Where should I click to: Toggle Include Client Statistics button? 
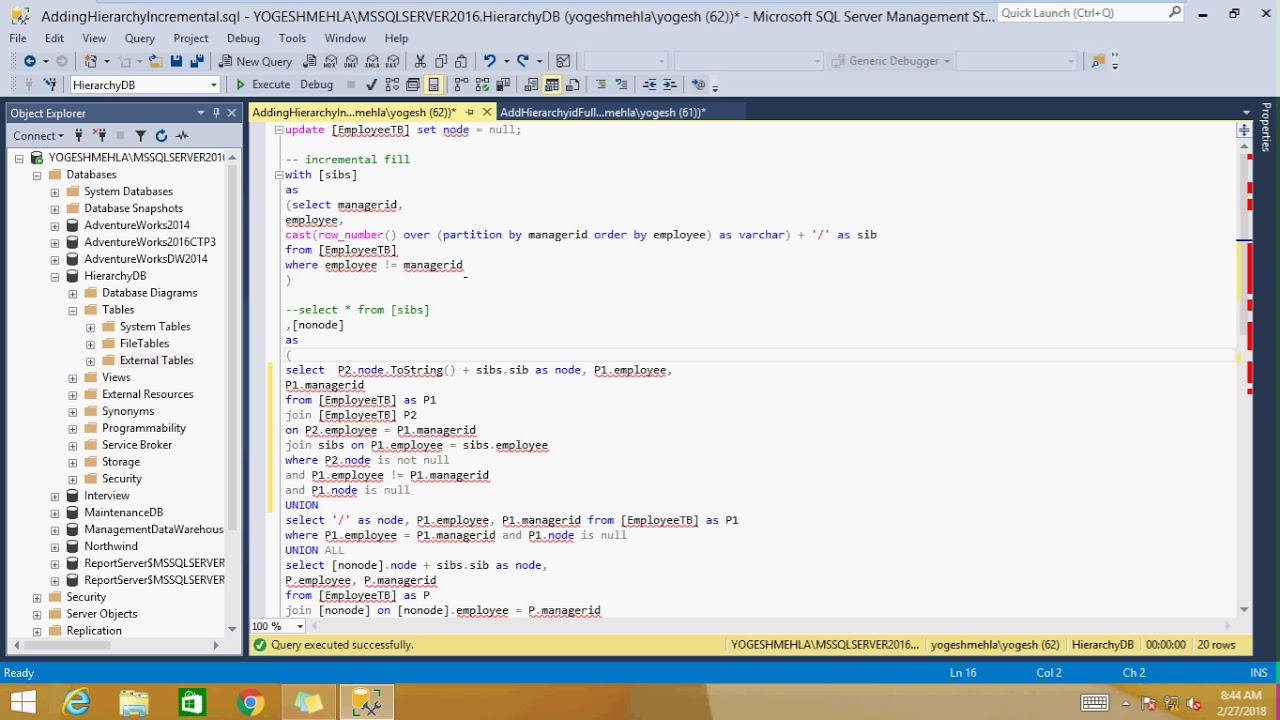click(x=503, y=85)
